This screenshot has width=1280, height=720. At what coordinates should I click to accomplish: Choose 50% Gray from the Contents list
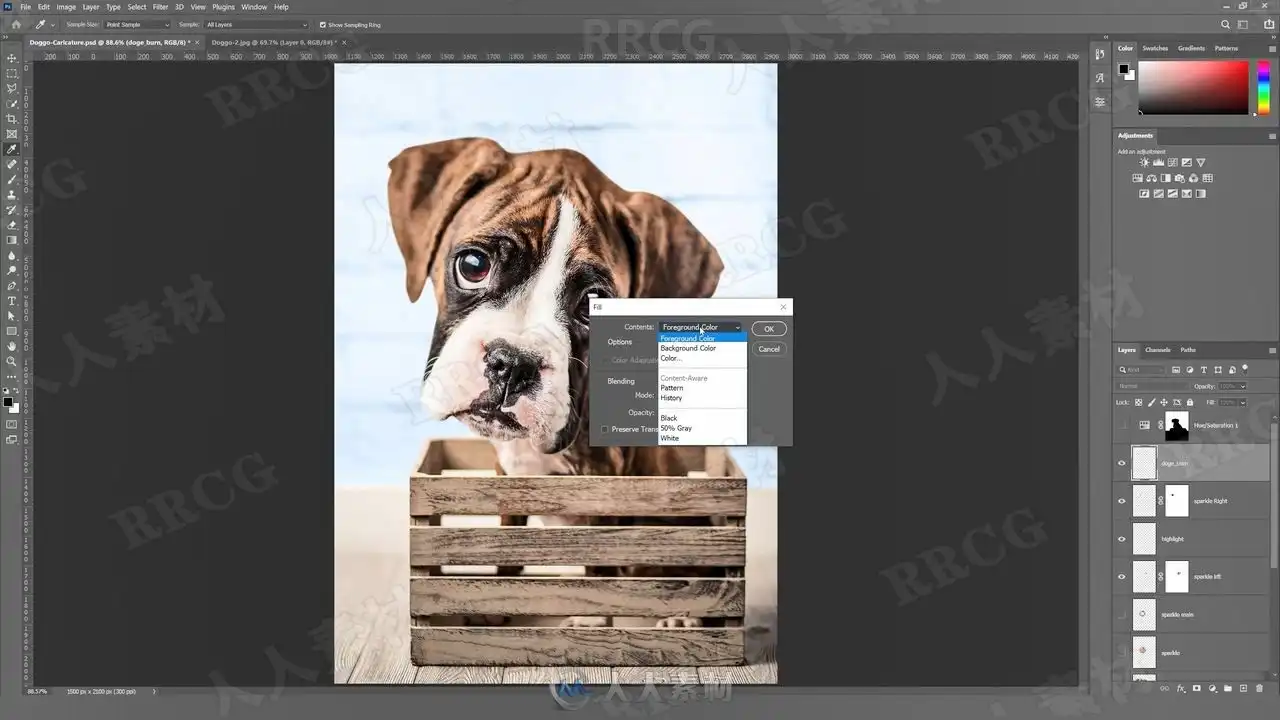(x=702, y=428)
